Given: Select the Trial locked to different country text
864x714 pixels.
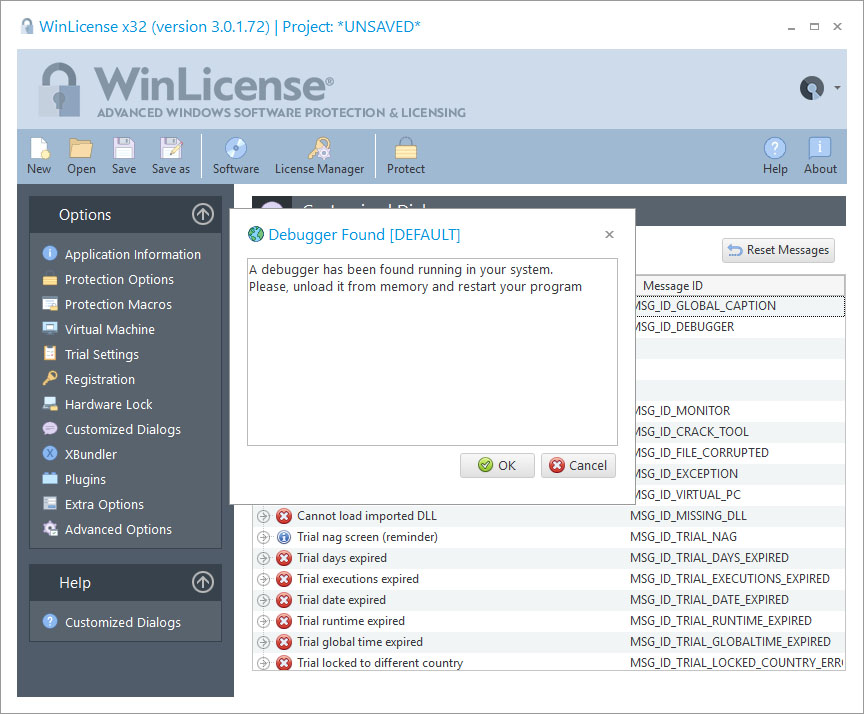Looking at the screenshot, I should (x=380, y=663).
